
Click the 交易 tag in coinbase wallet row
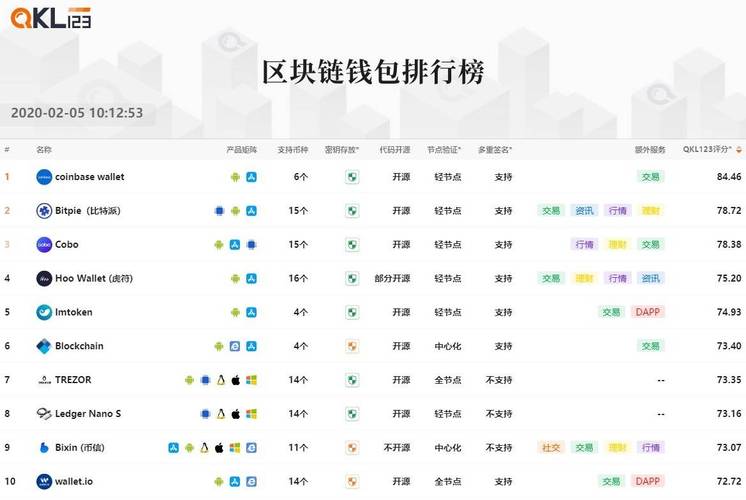(650, 177)
